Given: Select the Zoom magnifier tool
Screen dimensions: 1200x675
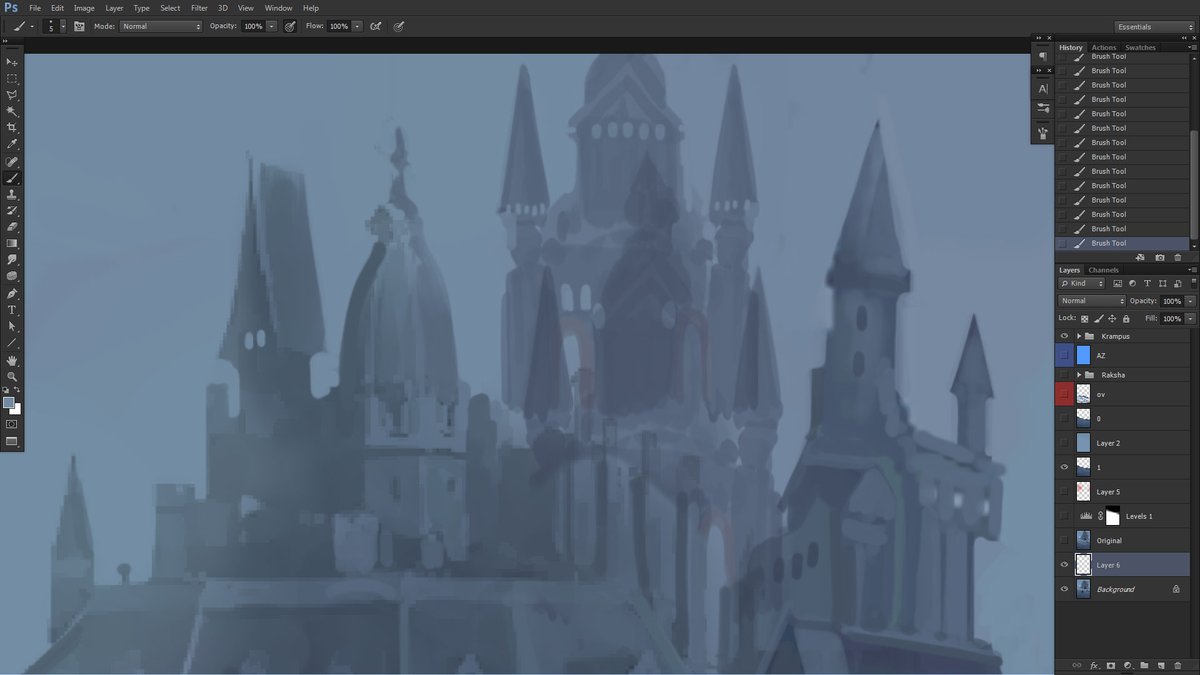Looking at the screenshot, I should click(x=12, y=376).
